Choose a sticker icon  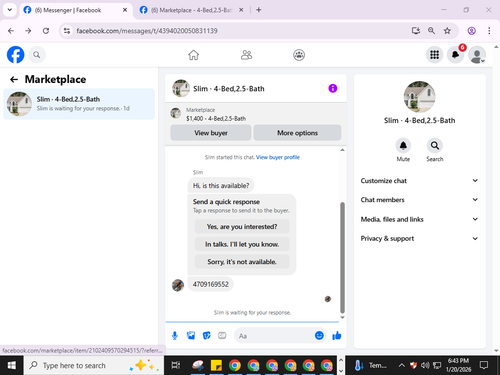[207, 336]
